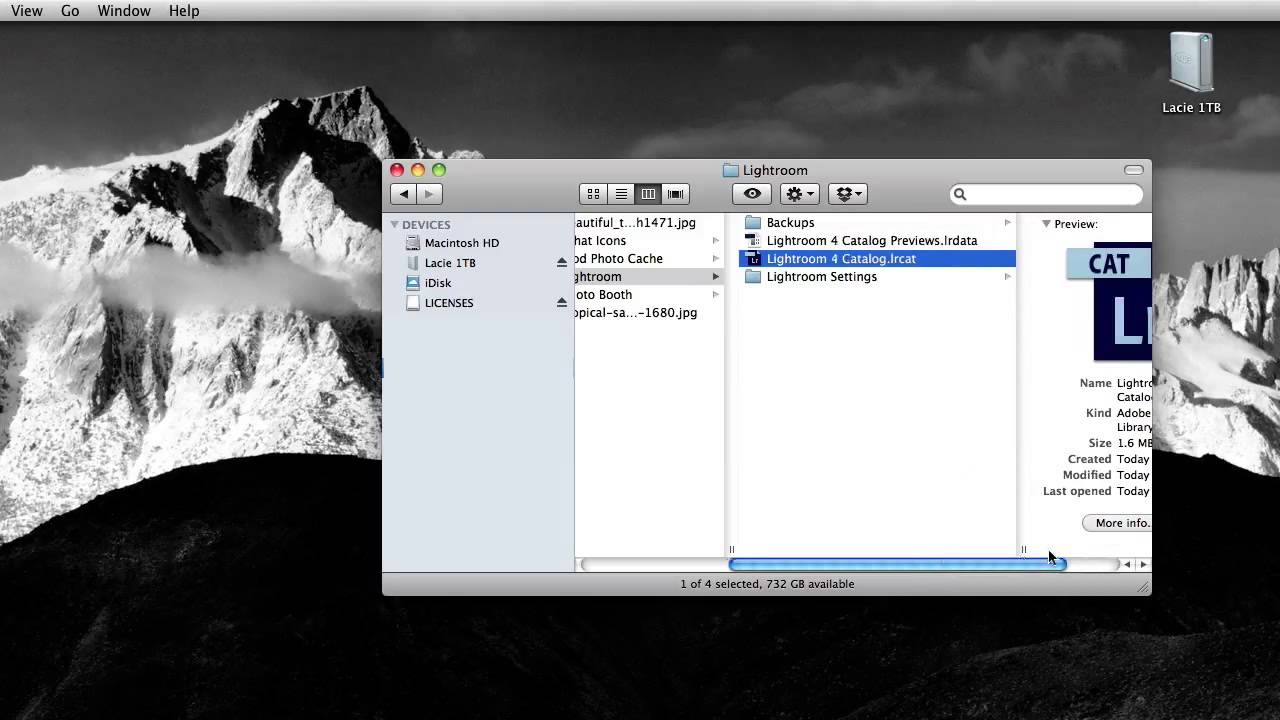
Task: Open the View menu
Action: 27,11
